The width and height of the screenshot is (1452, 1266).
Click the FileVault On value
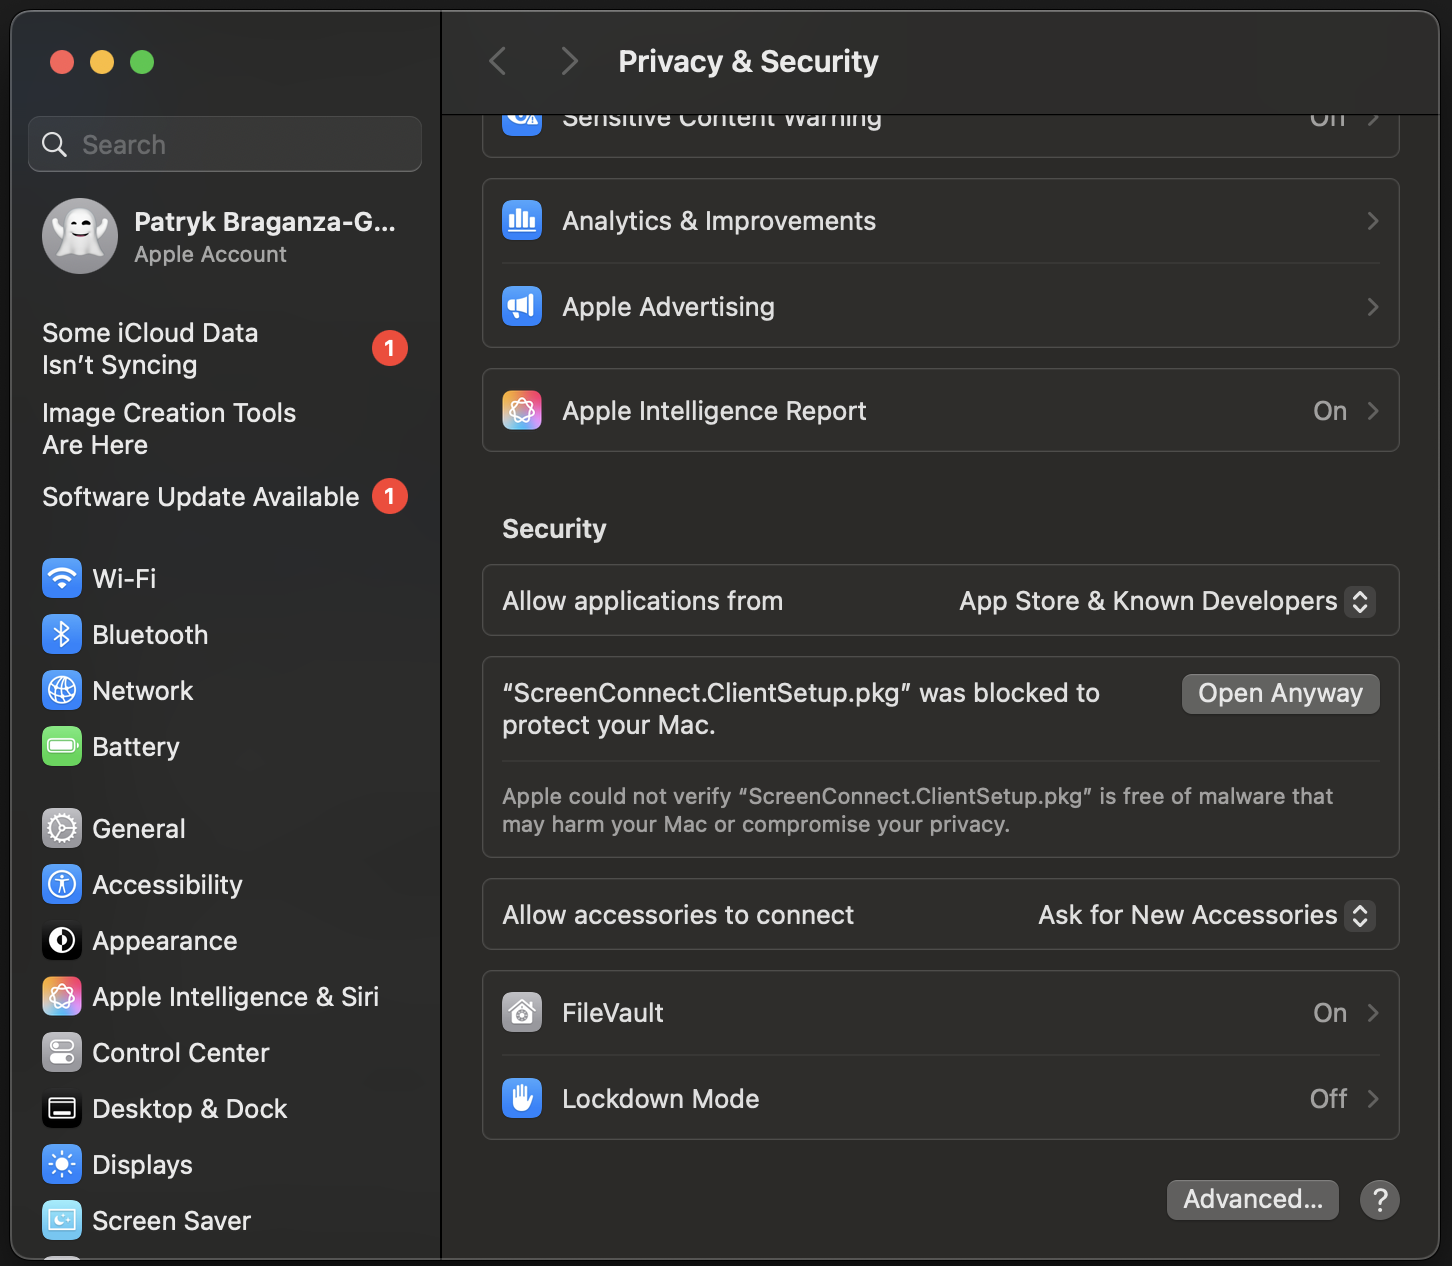(x=1330, y=1013)
